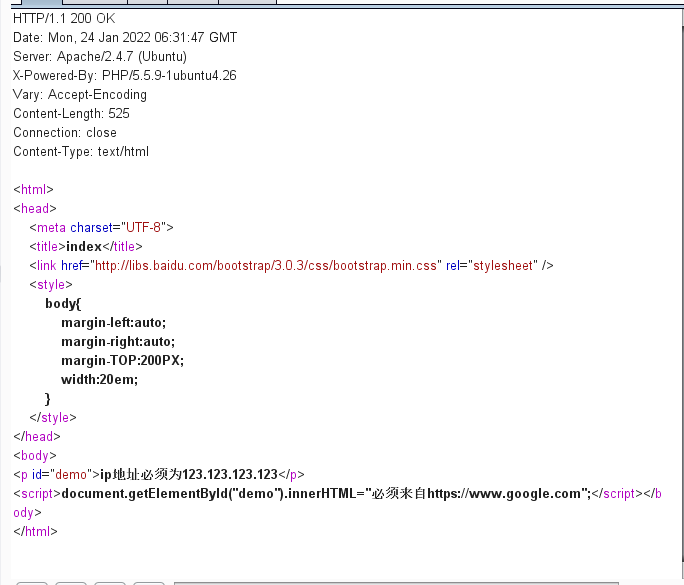Screen dimensions: 684x585
Task: Click the width:20em; line
Action: 99,380
